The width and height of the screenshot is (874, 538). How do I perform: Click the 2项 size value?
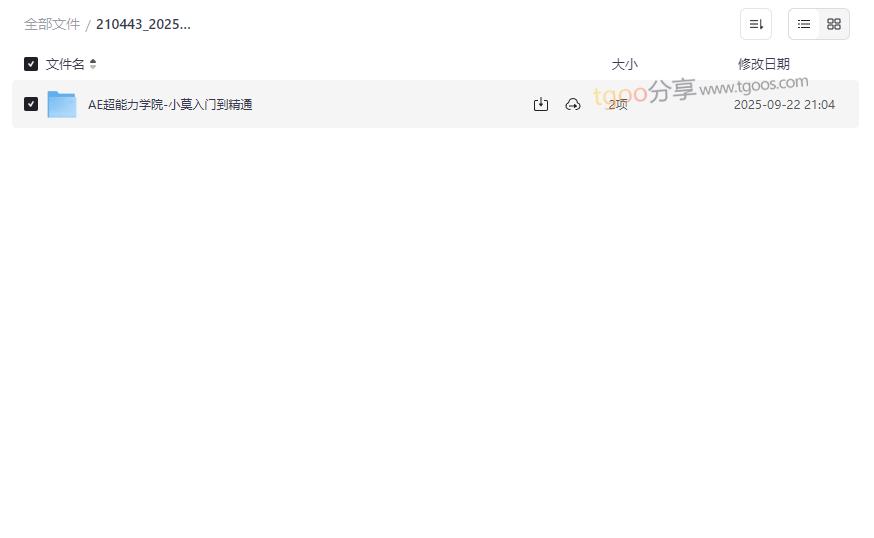[x=618, y=104]
